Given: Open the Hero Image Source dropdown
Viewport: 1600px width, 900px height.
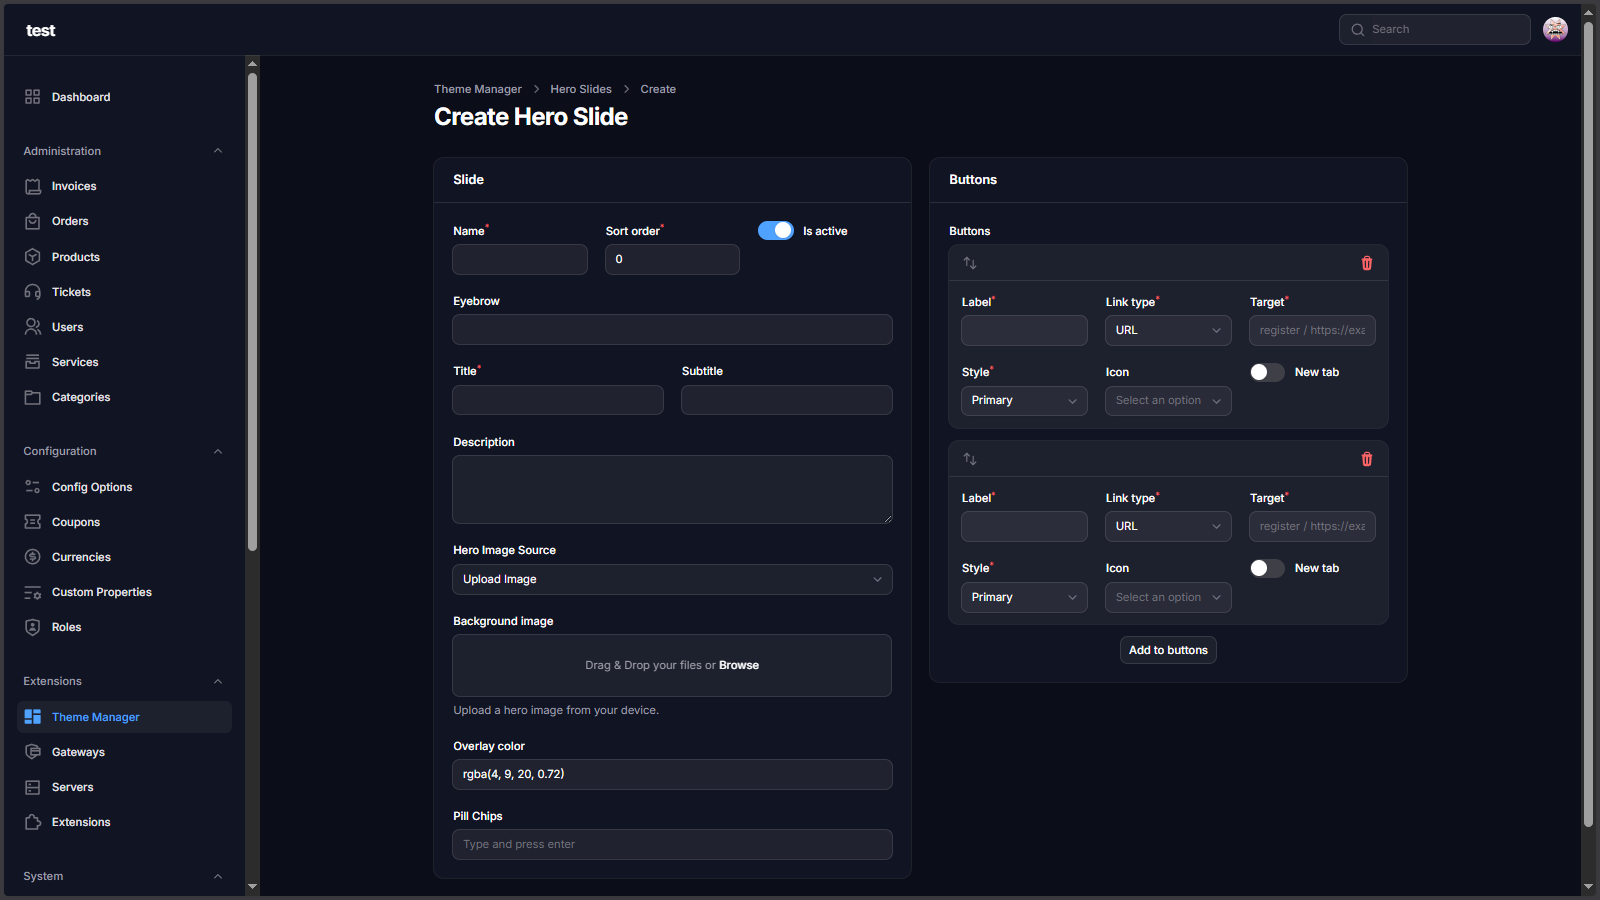Looking at the screenshot, I should [x=672, y=580].
